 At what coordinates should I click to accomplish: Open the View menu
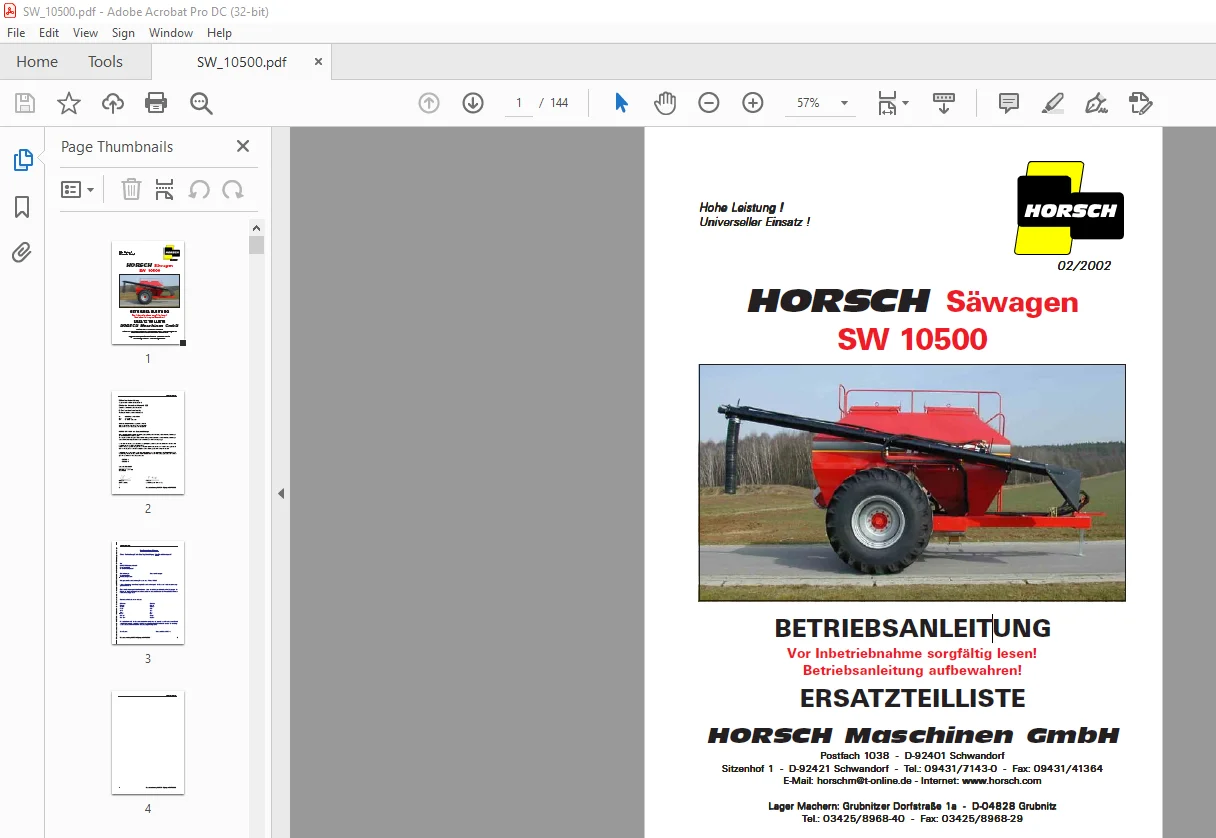86,33
